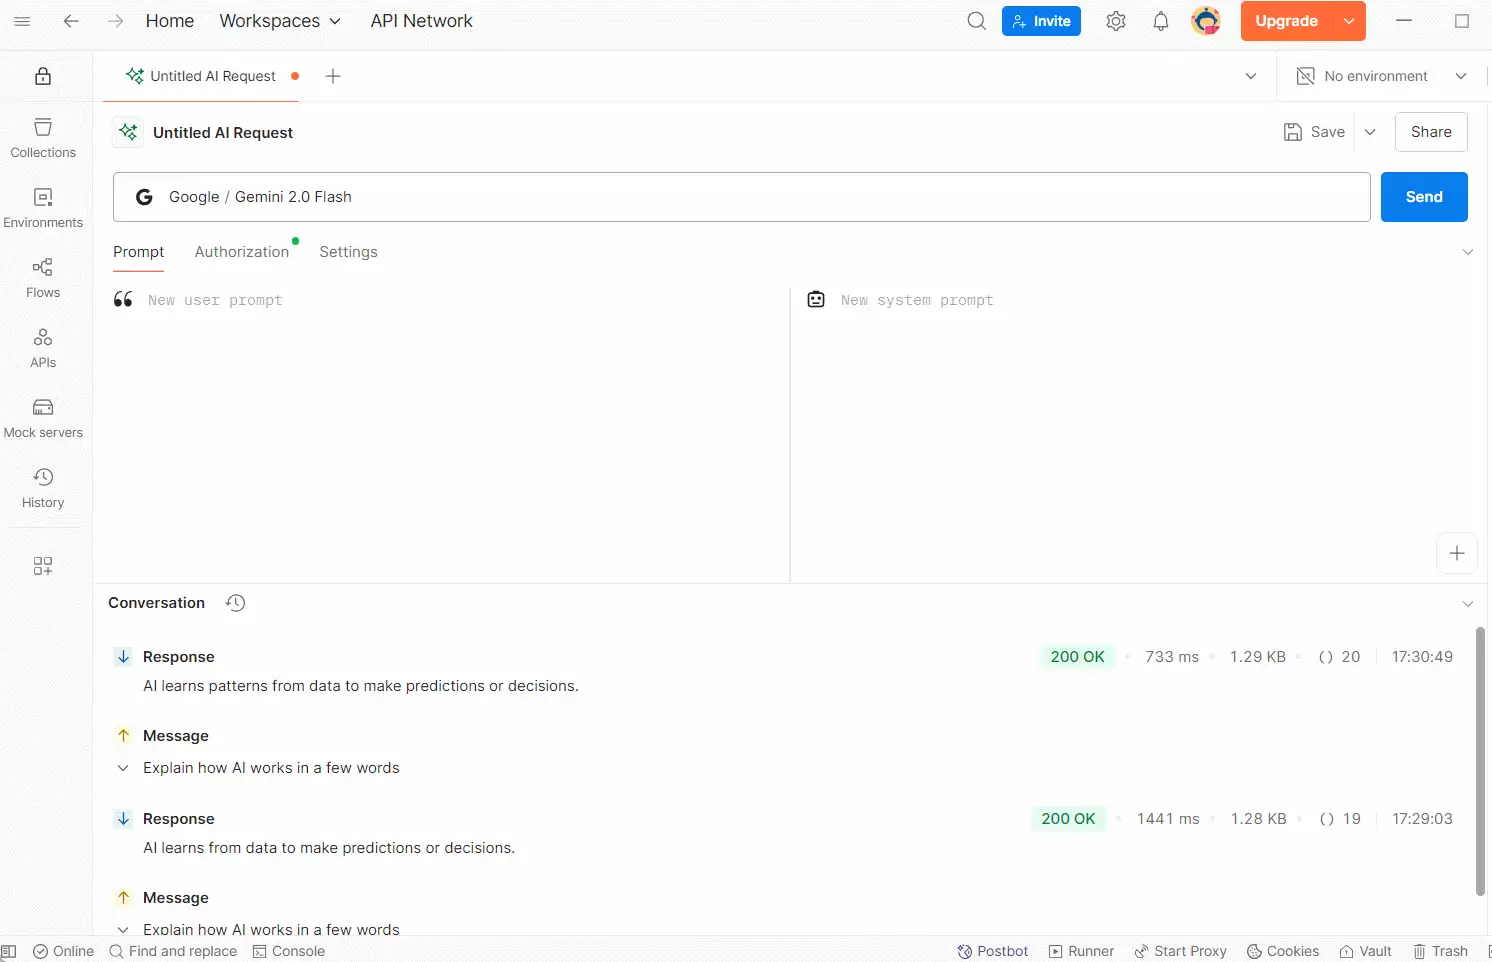Open API Network in the top bar
This screenshot has height=962, width=1492.
click(421, 21)
